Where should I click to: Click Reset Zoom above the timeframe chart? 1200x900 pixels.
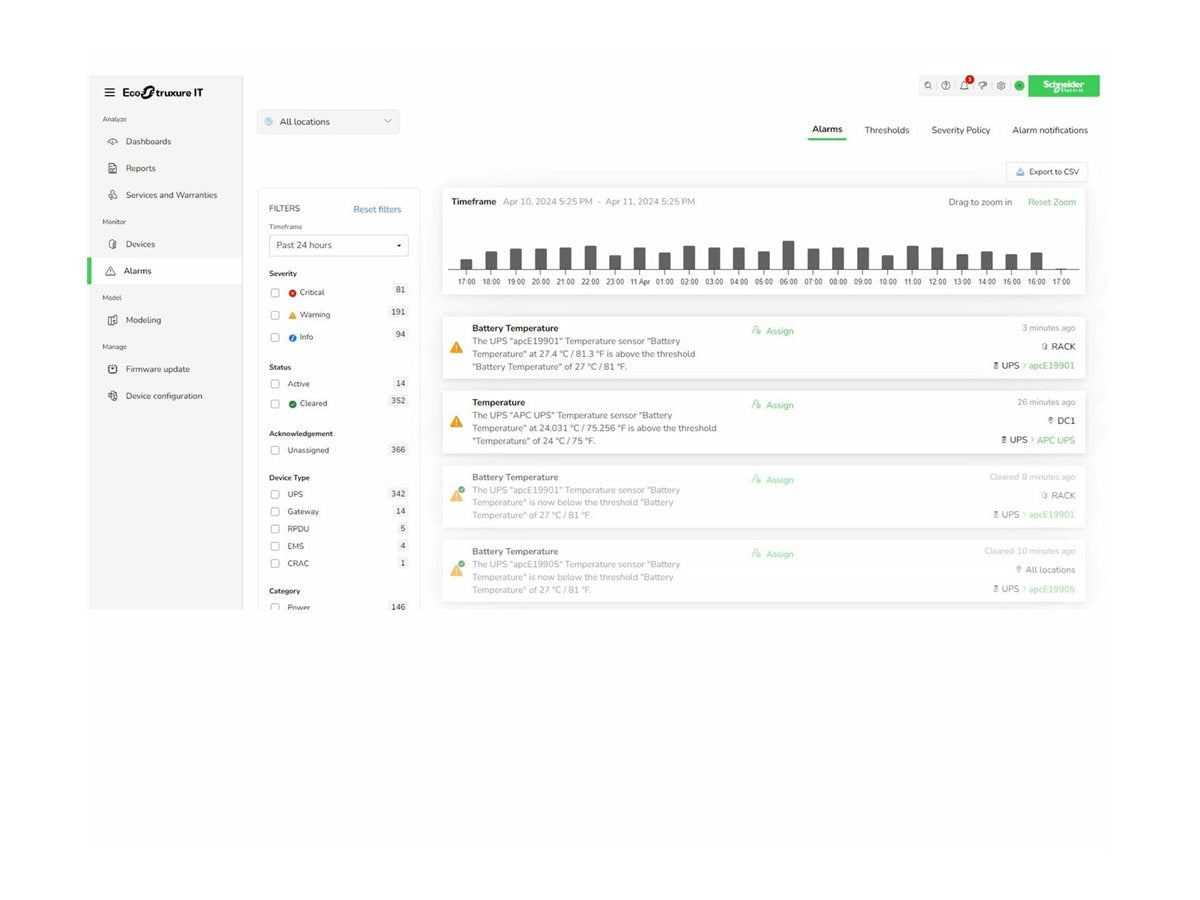tap(1051, 201)
